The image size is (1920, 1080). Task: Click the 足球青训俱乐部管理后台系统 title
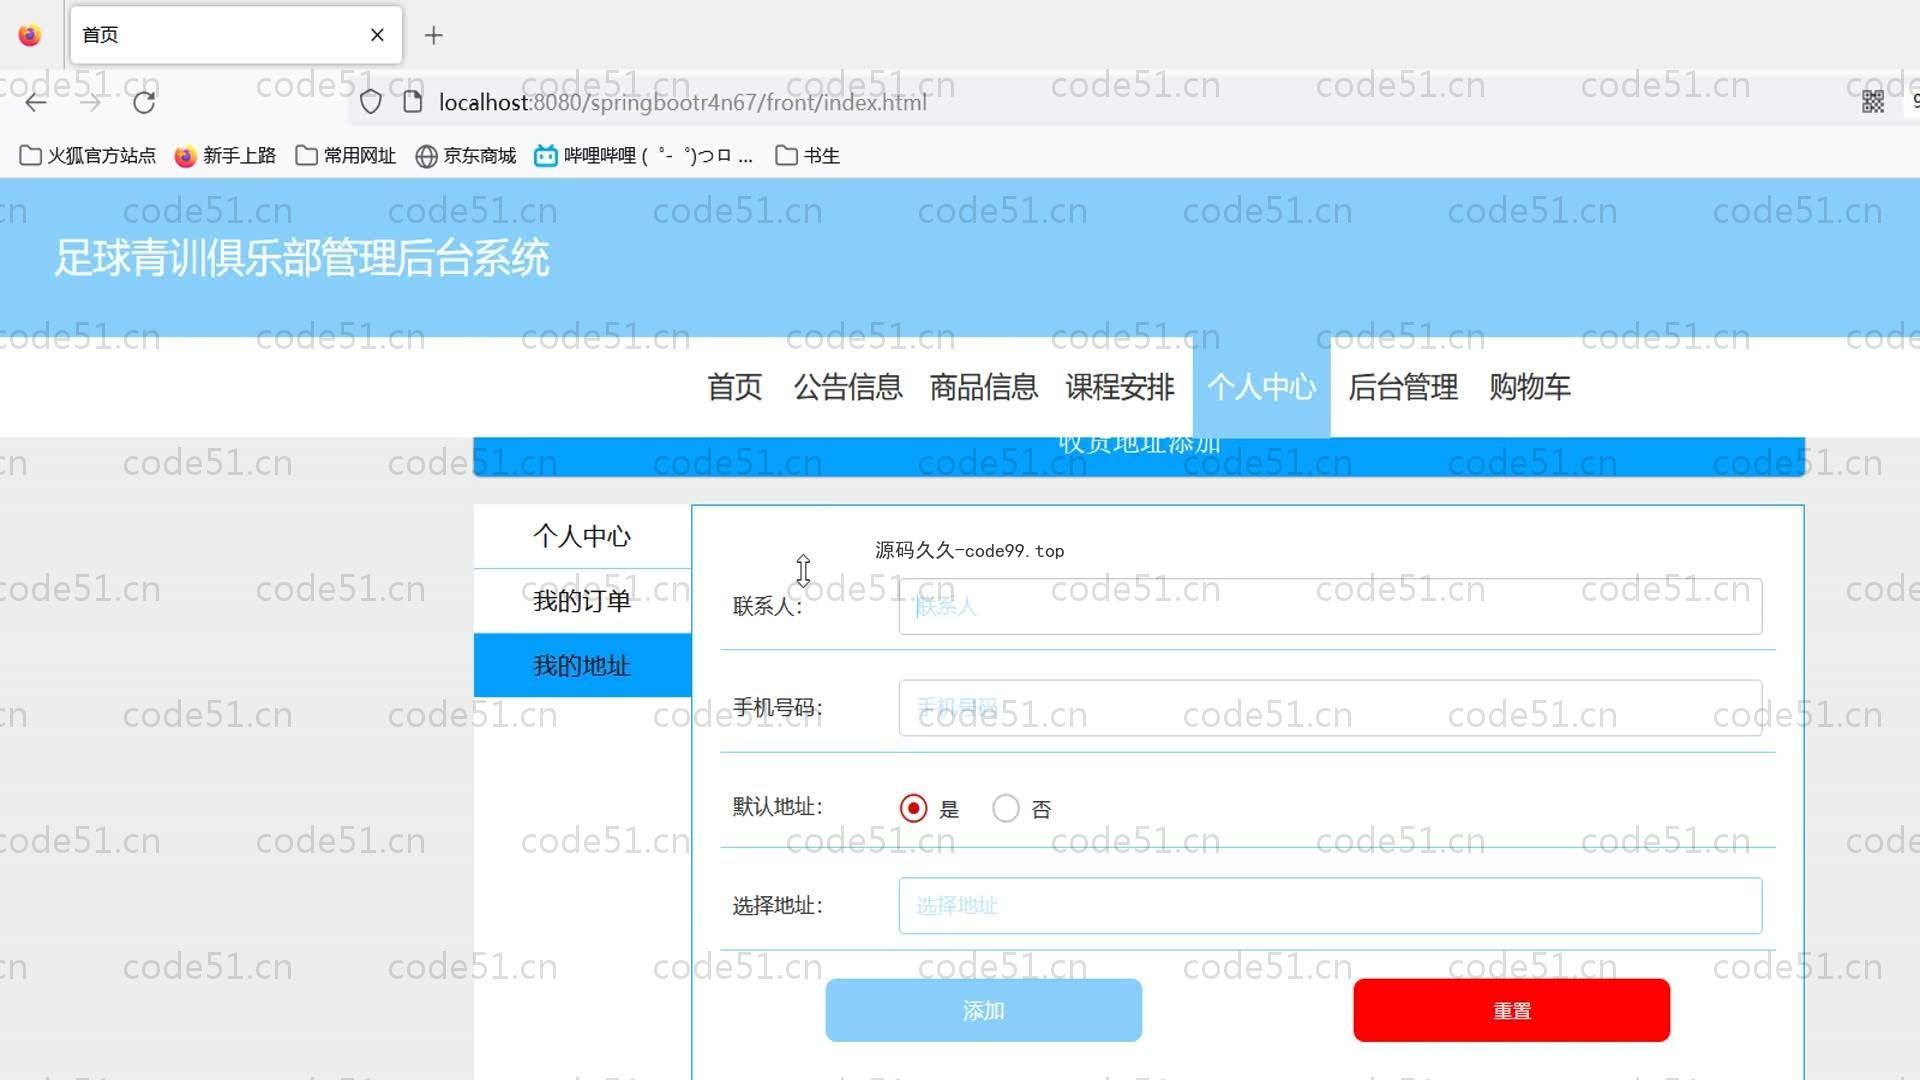click(302, 258)
